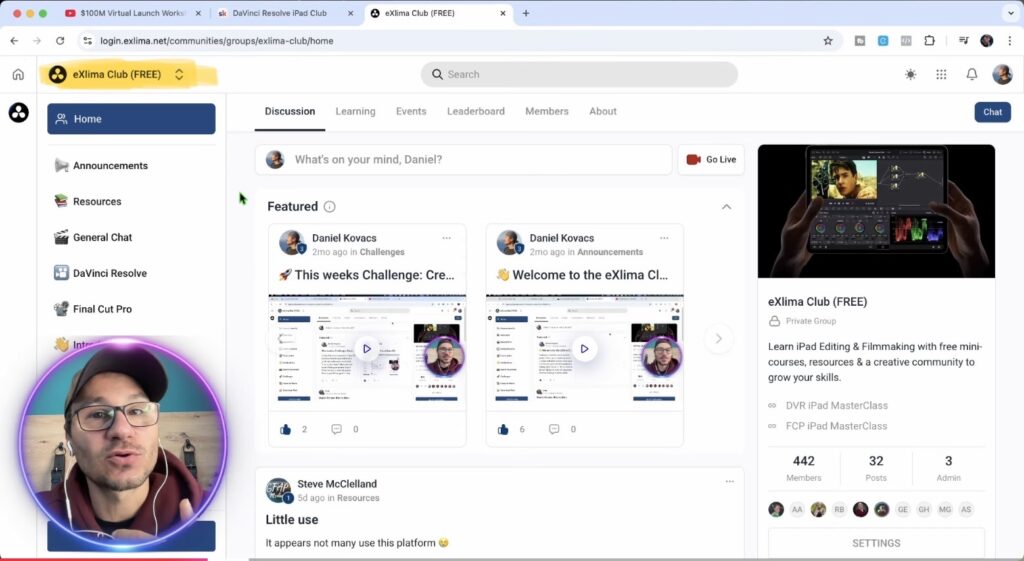Viewport: 1024px width, 561px height.
Task: Open the eXlima Club (FREE) group switcher
Action: [116, 74]
